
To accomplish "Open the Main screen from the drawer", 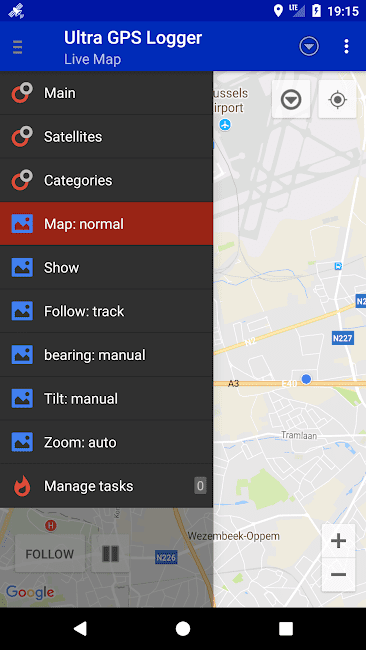I will [107, 93].
